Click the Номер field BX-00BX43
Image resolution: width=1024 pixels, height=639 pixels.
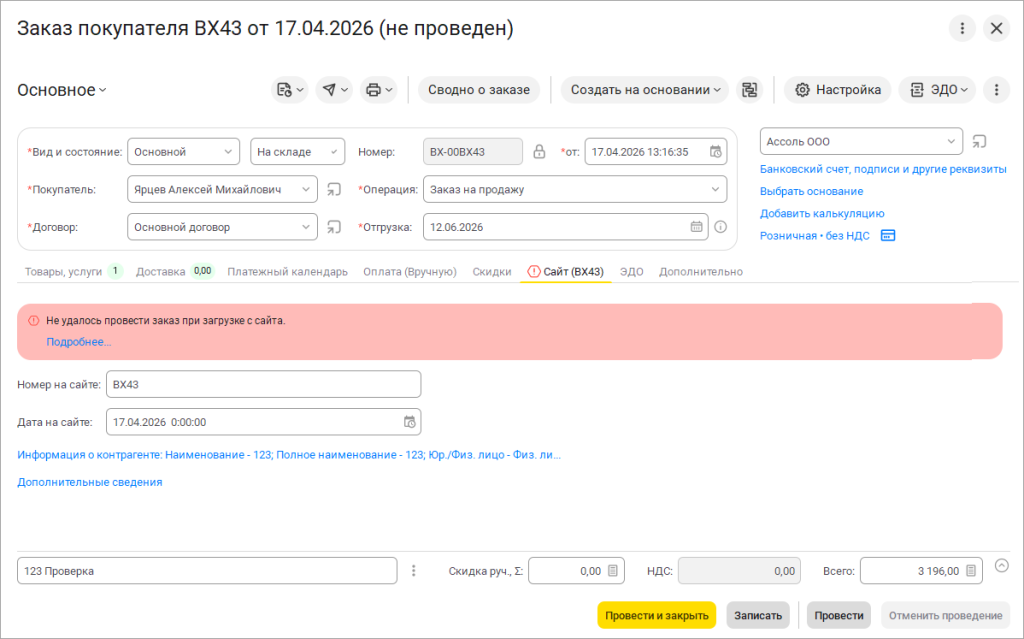(x=473, y=152)
